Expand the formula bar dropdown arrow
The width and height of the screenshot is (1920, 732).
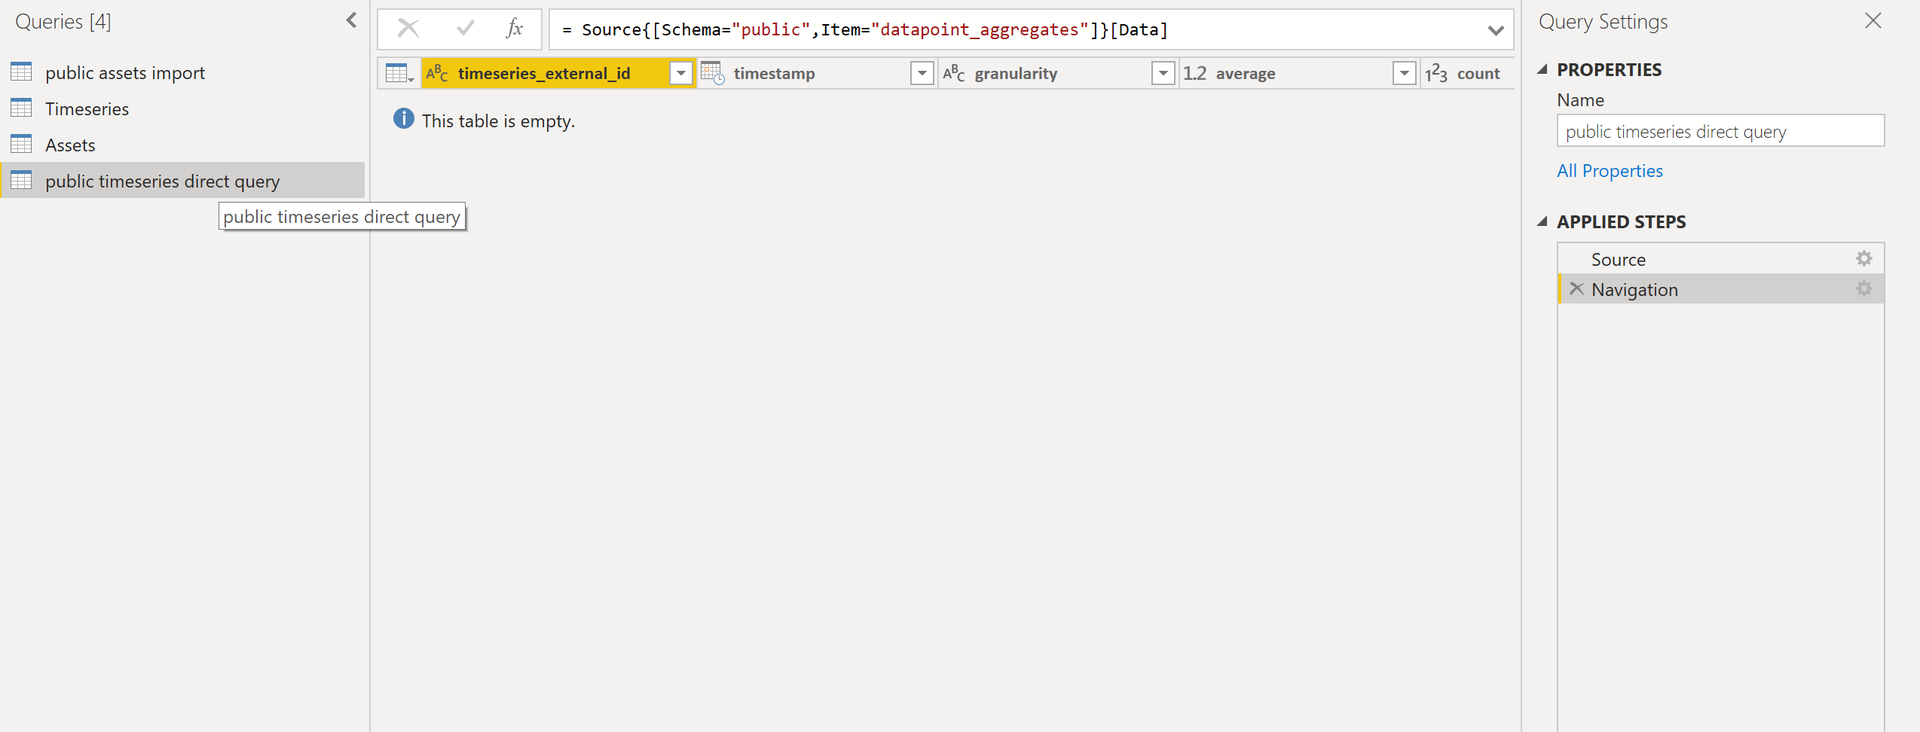tap(1495, 30)
